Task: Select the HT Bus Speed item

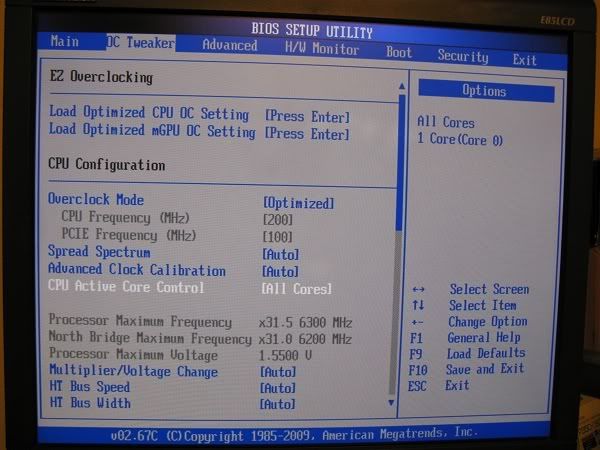Action: [90, 386]
